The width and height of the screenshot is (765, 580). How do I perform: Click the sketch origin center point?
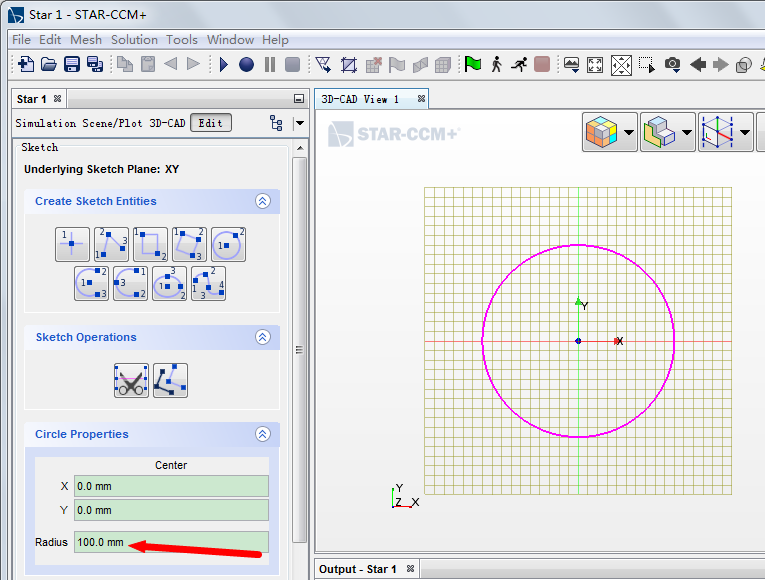[578, 341]
